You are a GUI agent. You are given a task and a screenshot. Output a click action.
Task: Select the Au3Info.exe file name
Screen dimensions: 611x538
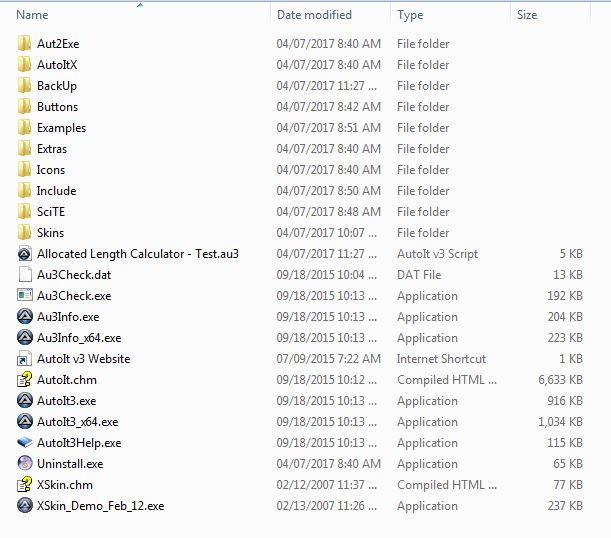tap(68, 317)
